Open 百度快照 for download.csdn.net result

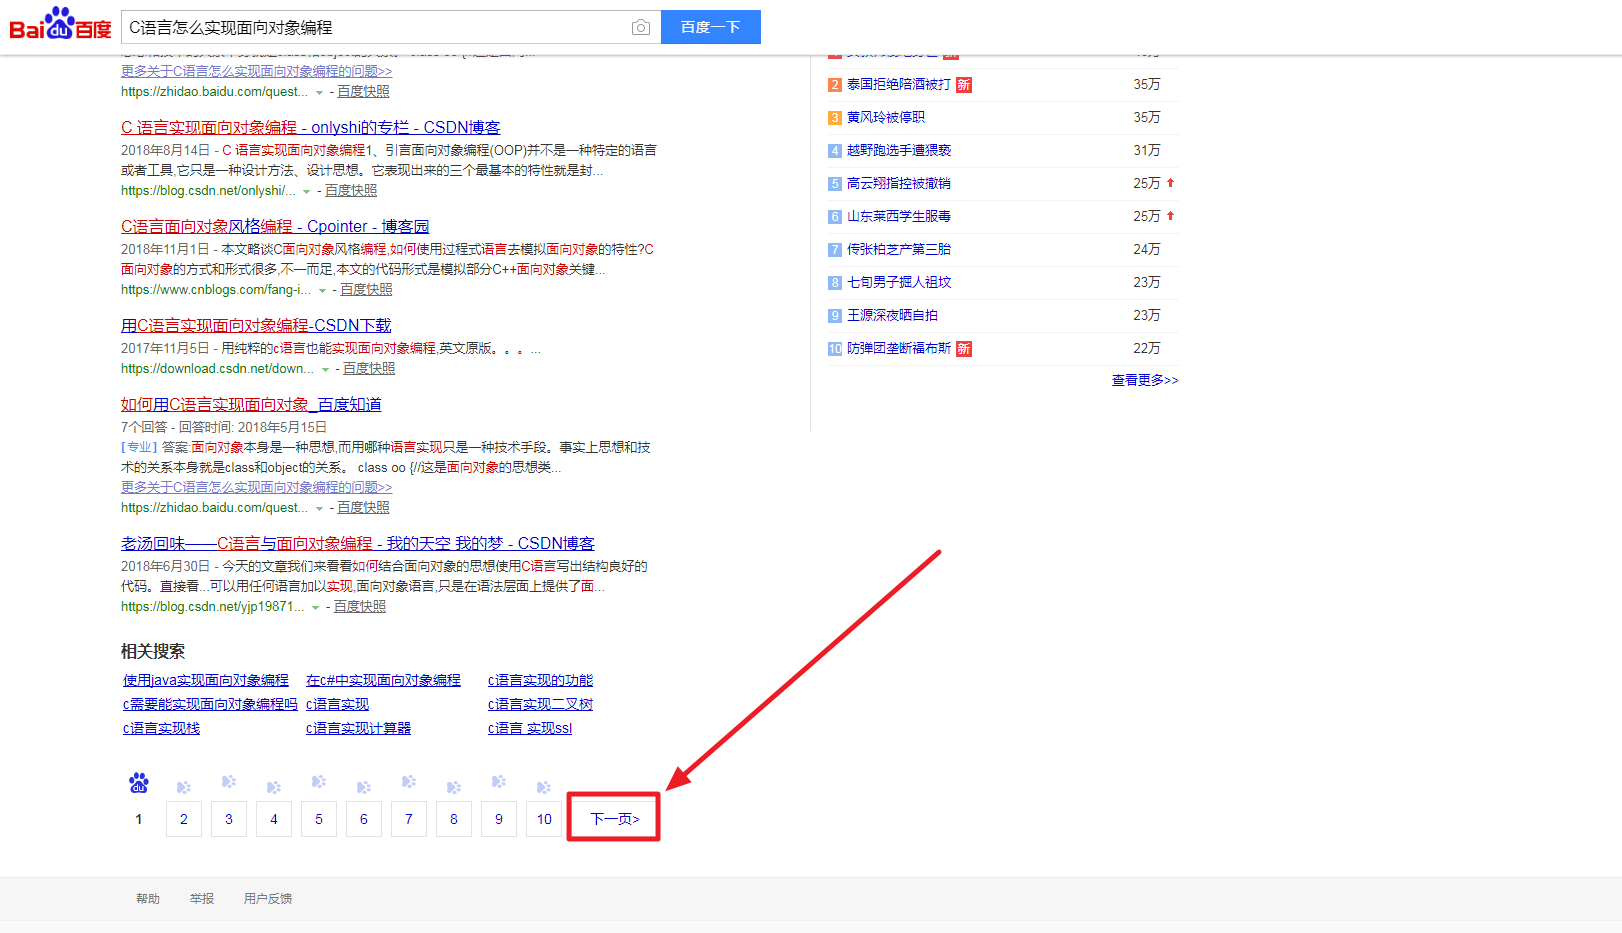[x=369, y=368]
